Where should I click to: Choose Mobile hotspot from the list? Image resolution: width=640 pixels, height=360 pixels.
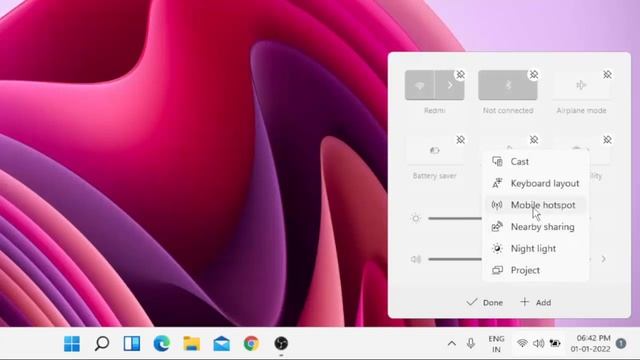(x=535, y=205)
